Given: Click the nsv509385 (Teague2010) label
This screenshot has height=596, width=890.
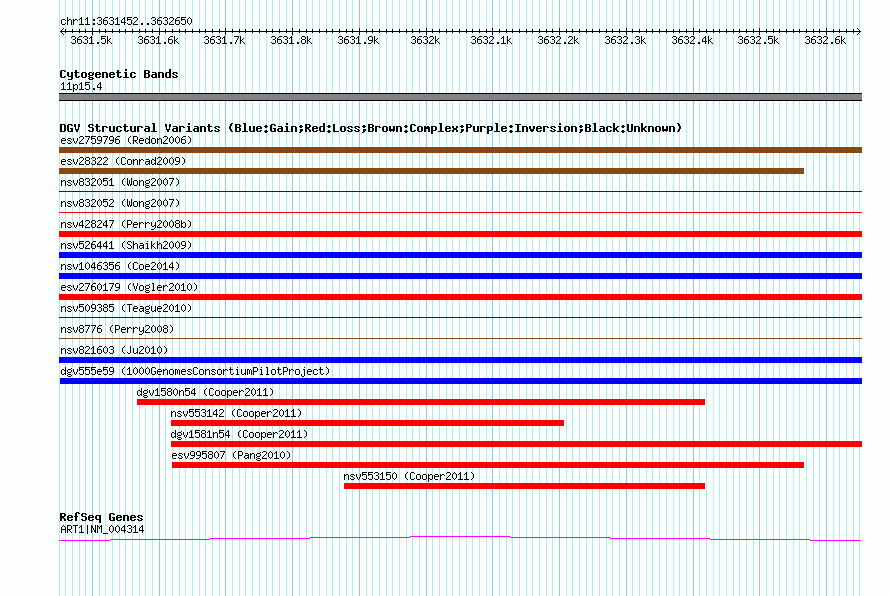Looking at the screenshot, I should tap(126, 308).
